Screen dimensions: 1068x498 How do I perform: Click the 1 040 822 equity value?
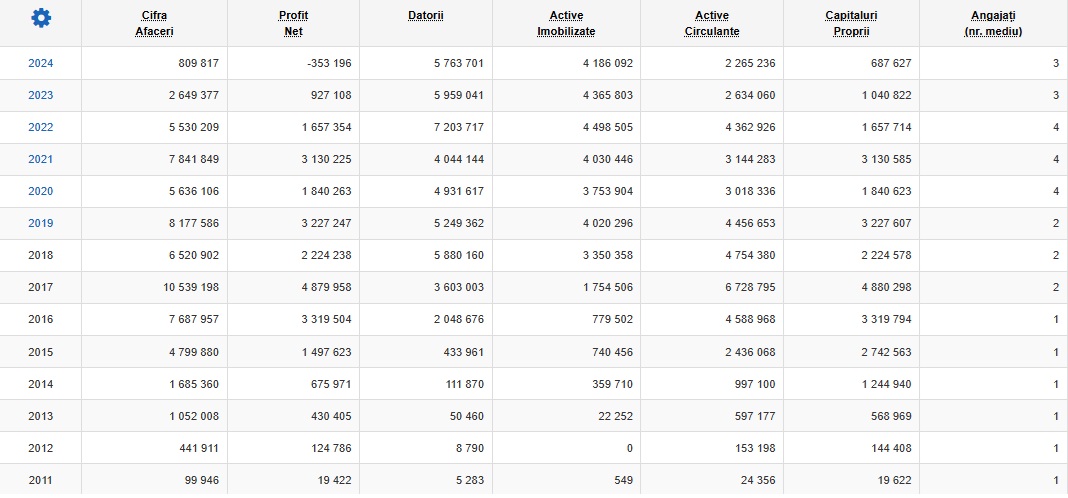click(886, 95)
